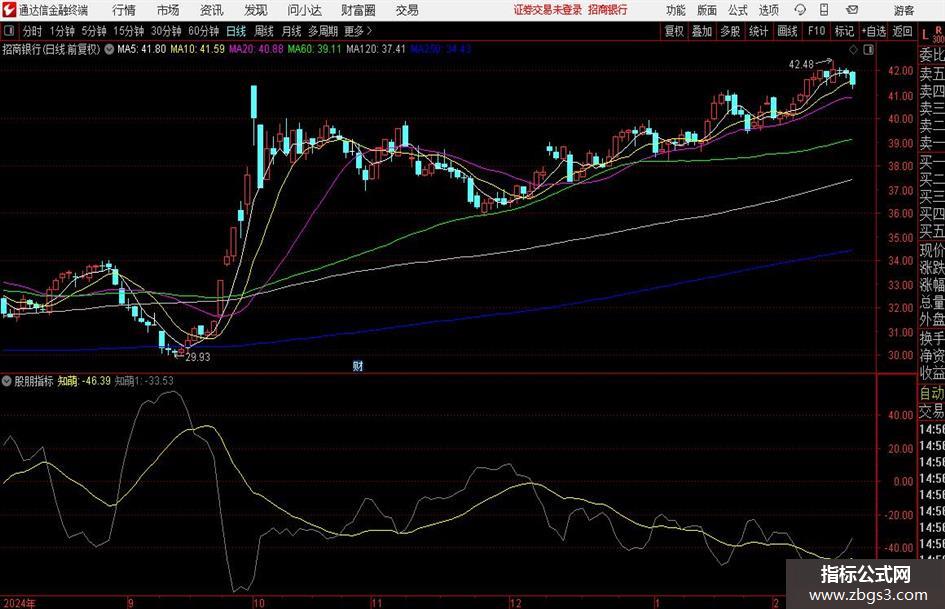This screenshot has width=945, height=609.
Task: Click the L indicator at right panel top
Action: point(925,36)
